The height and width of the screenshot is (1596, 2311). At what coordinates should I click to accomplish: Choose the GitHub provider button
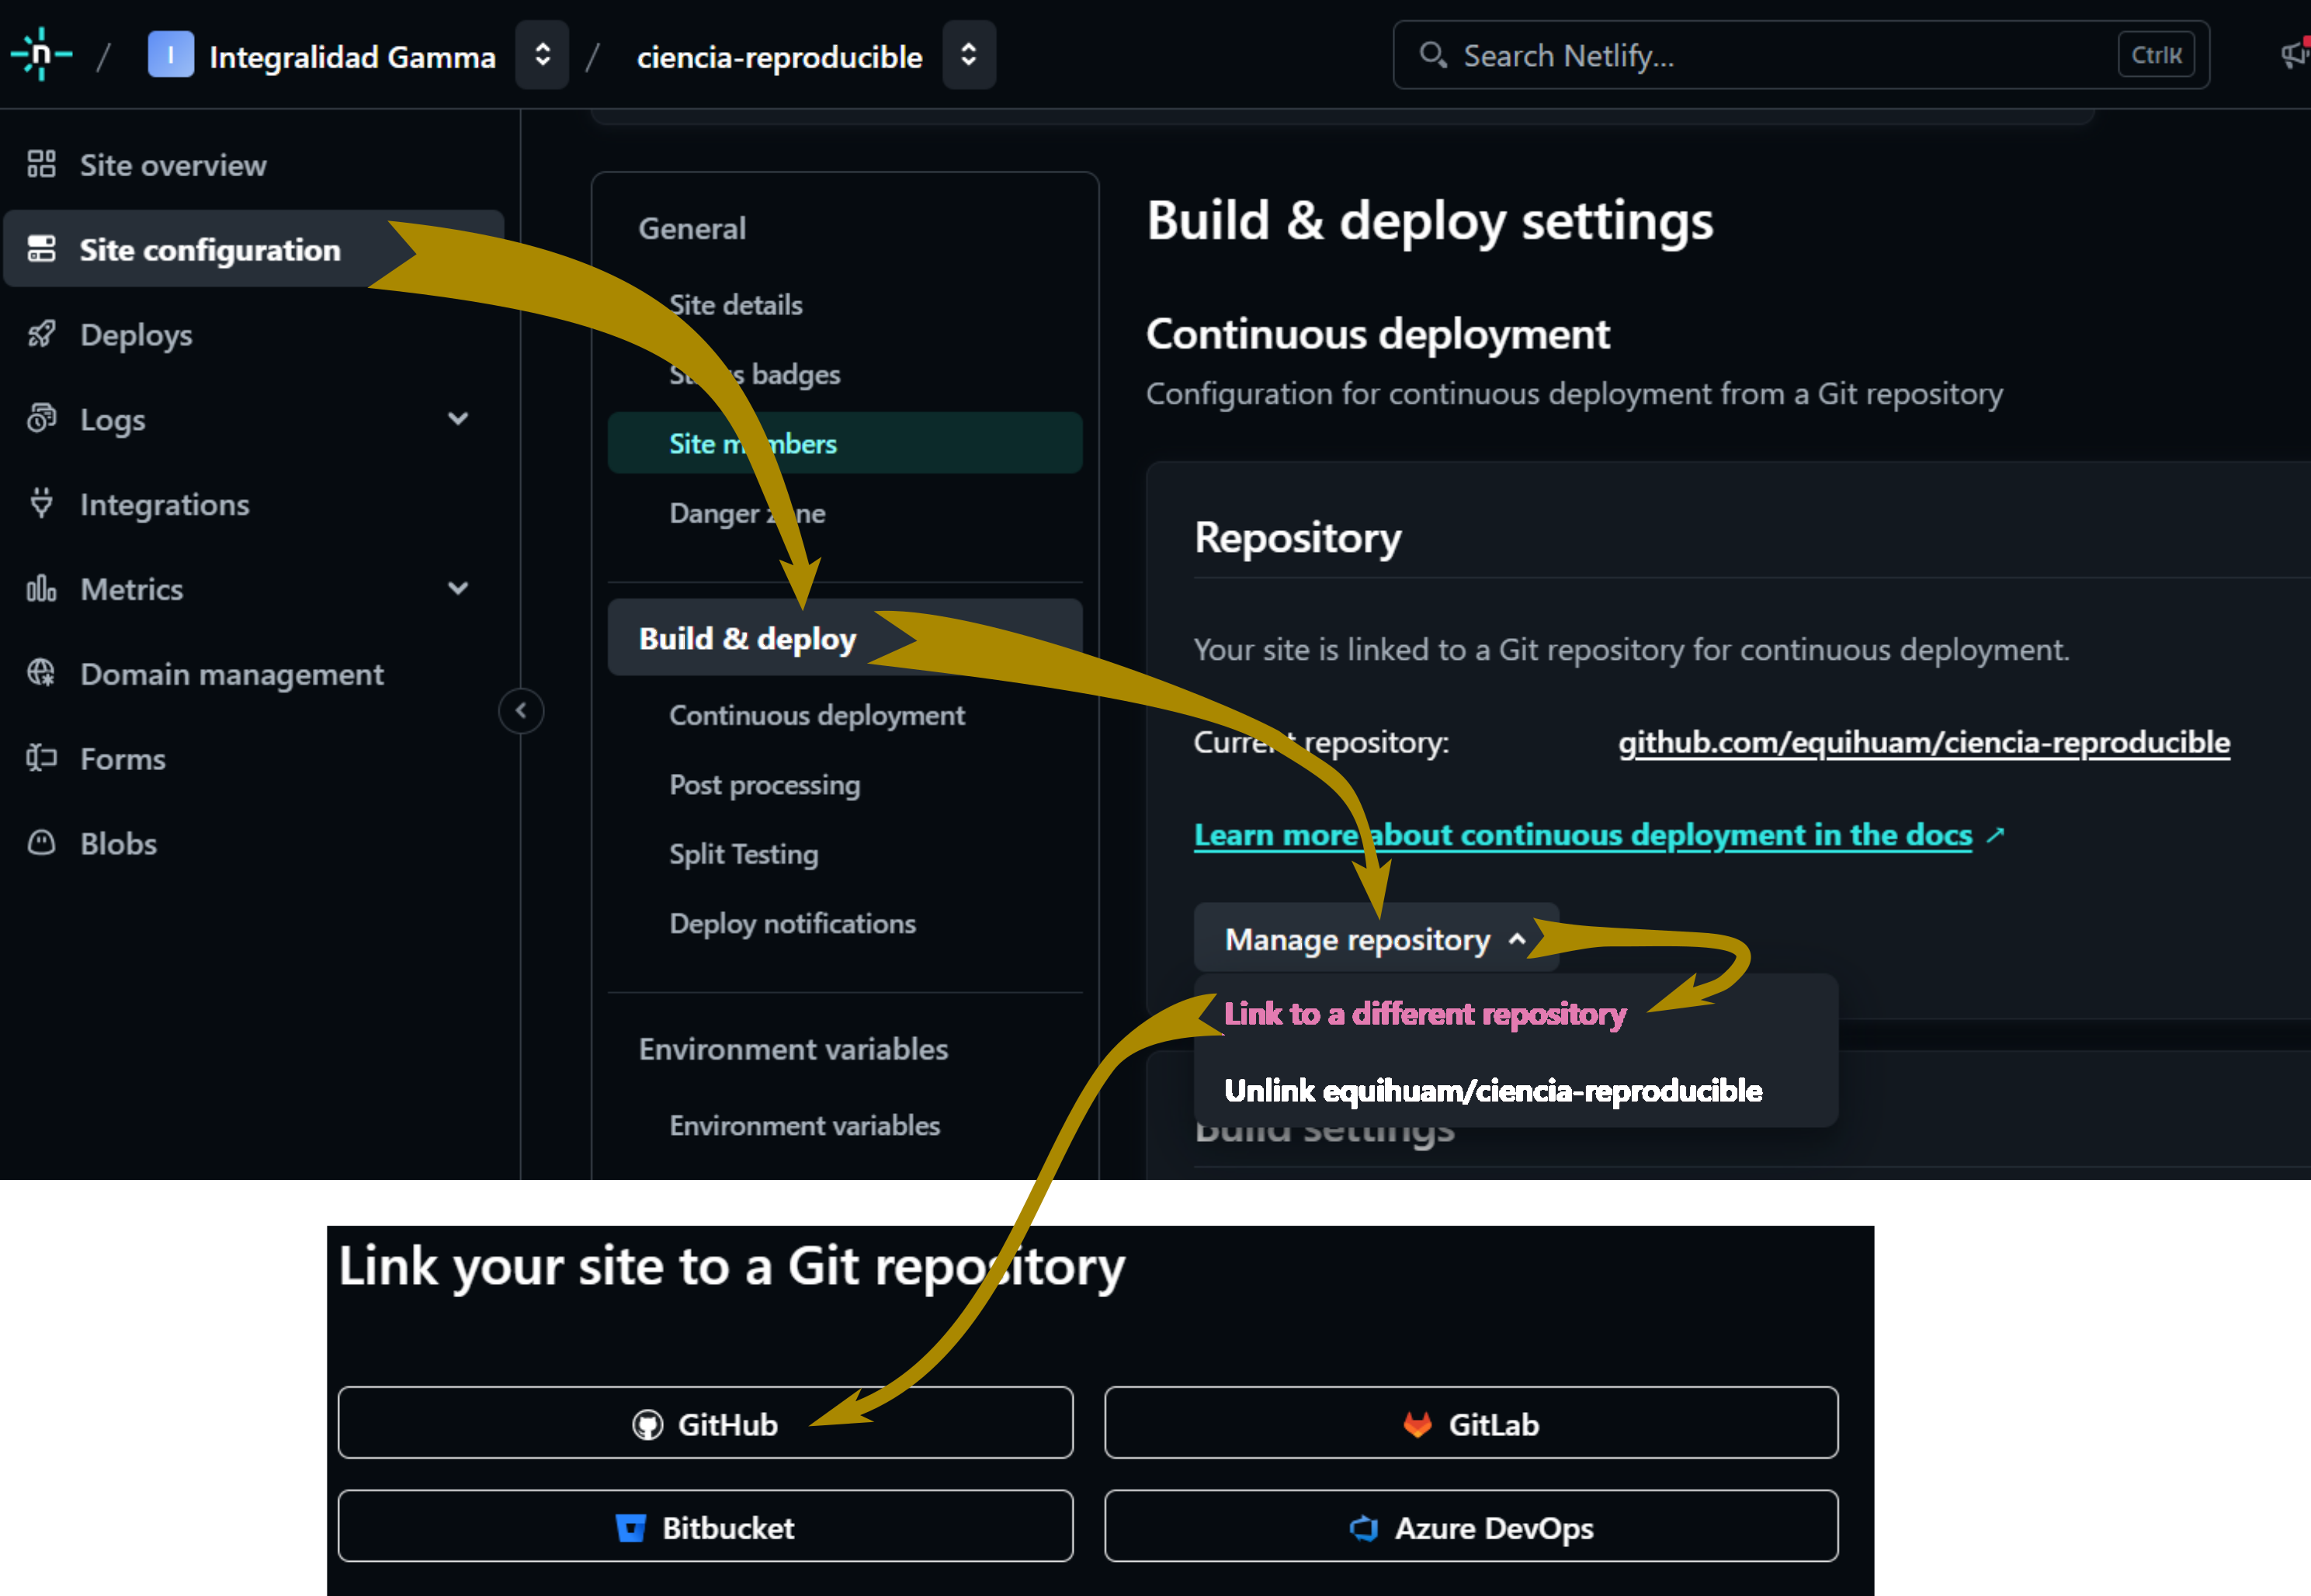(x=705, y=1423)
